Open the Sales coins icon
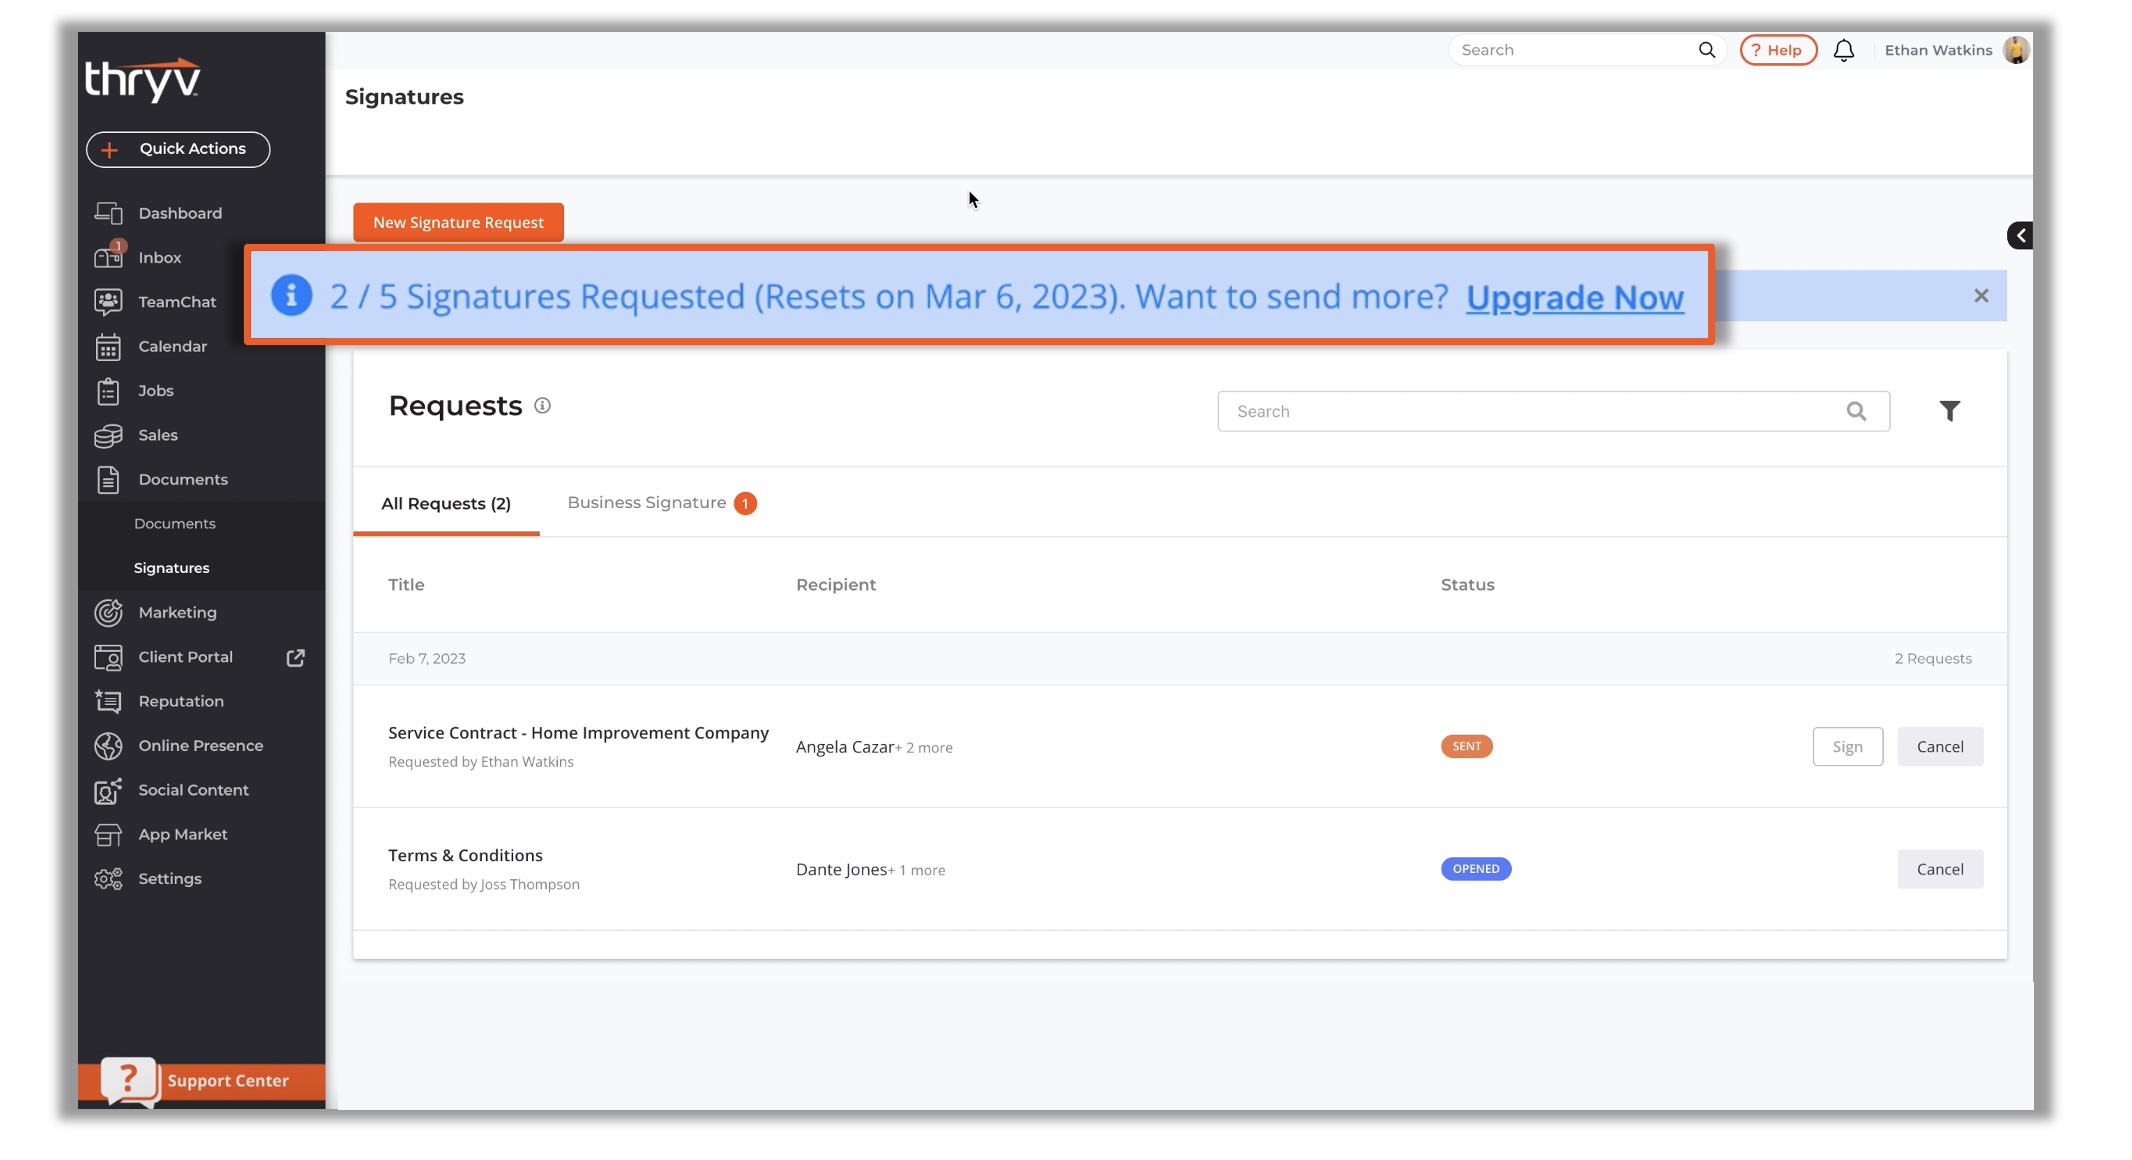 click(108, 435)
